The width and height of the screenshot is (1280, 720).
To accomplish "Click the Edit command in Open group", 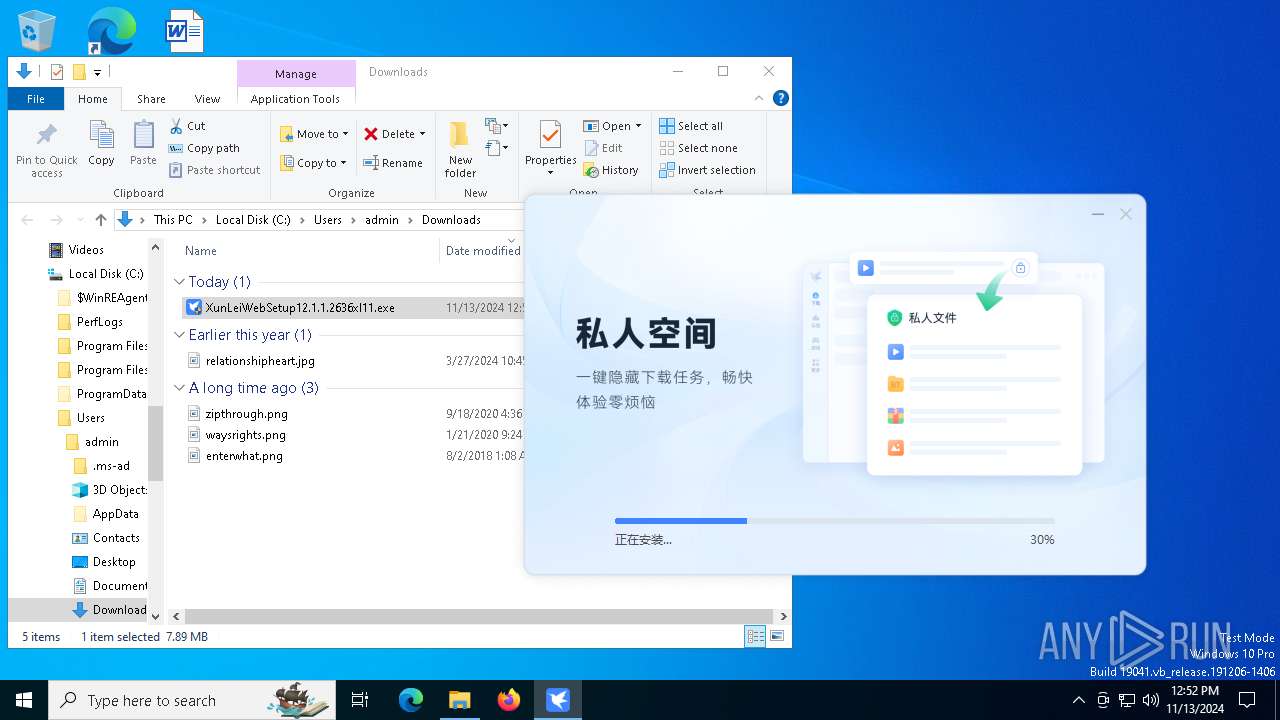I will coord(603,148).
